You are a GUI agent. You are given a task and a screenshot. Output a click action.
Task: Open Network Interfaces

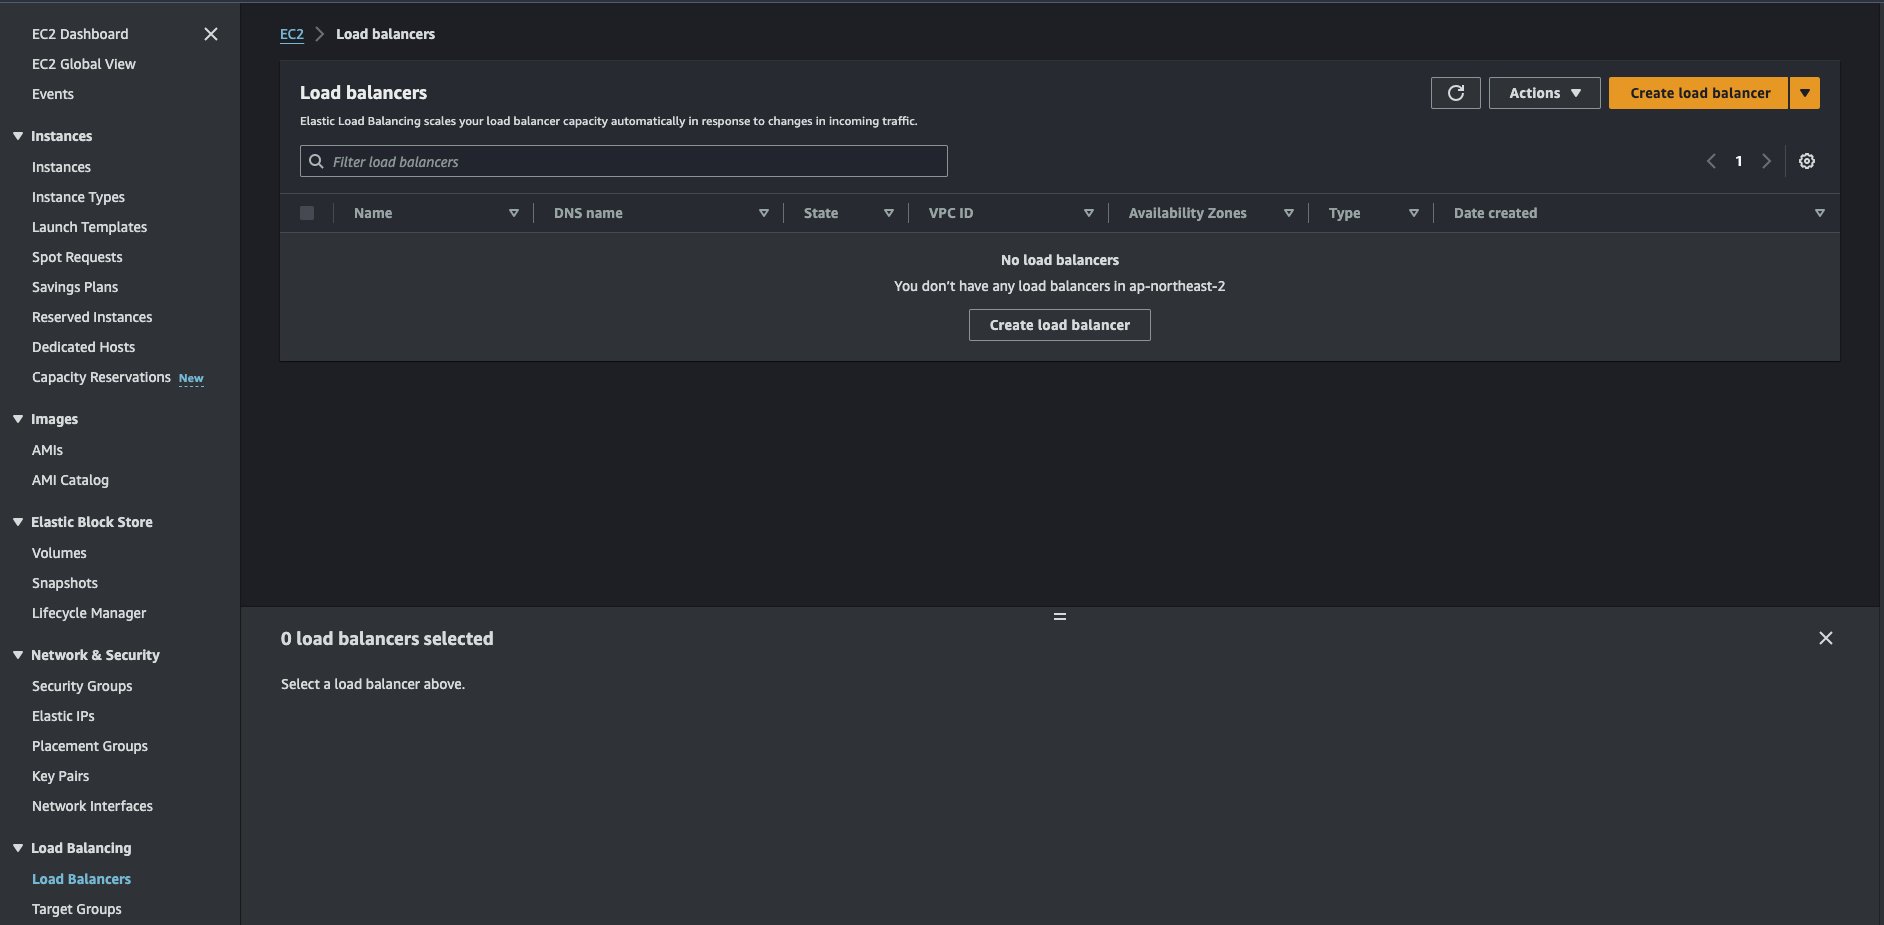pyautogui.click(x=92, y=806)
